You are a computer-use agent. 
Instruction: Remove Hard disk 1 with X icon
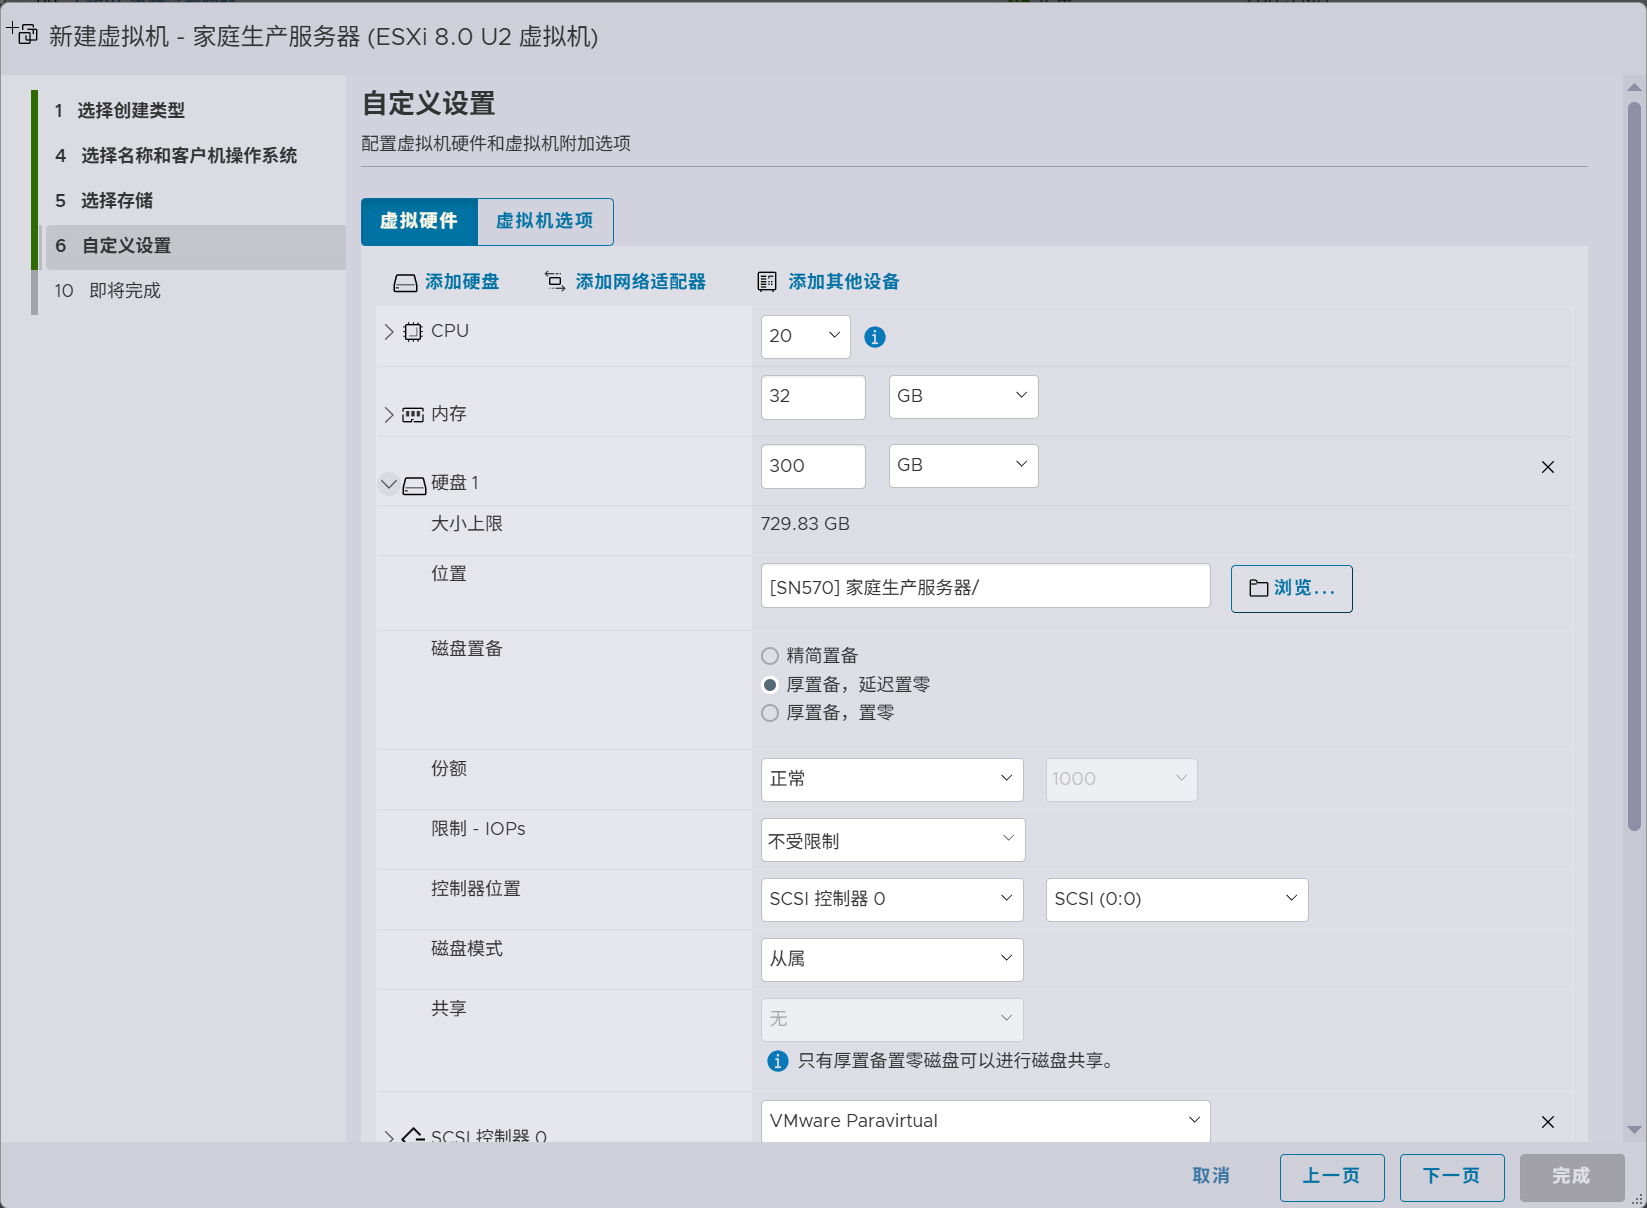(1547, 467)
